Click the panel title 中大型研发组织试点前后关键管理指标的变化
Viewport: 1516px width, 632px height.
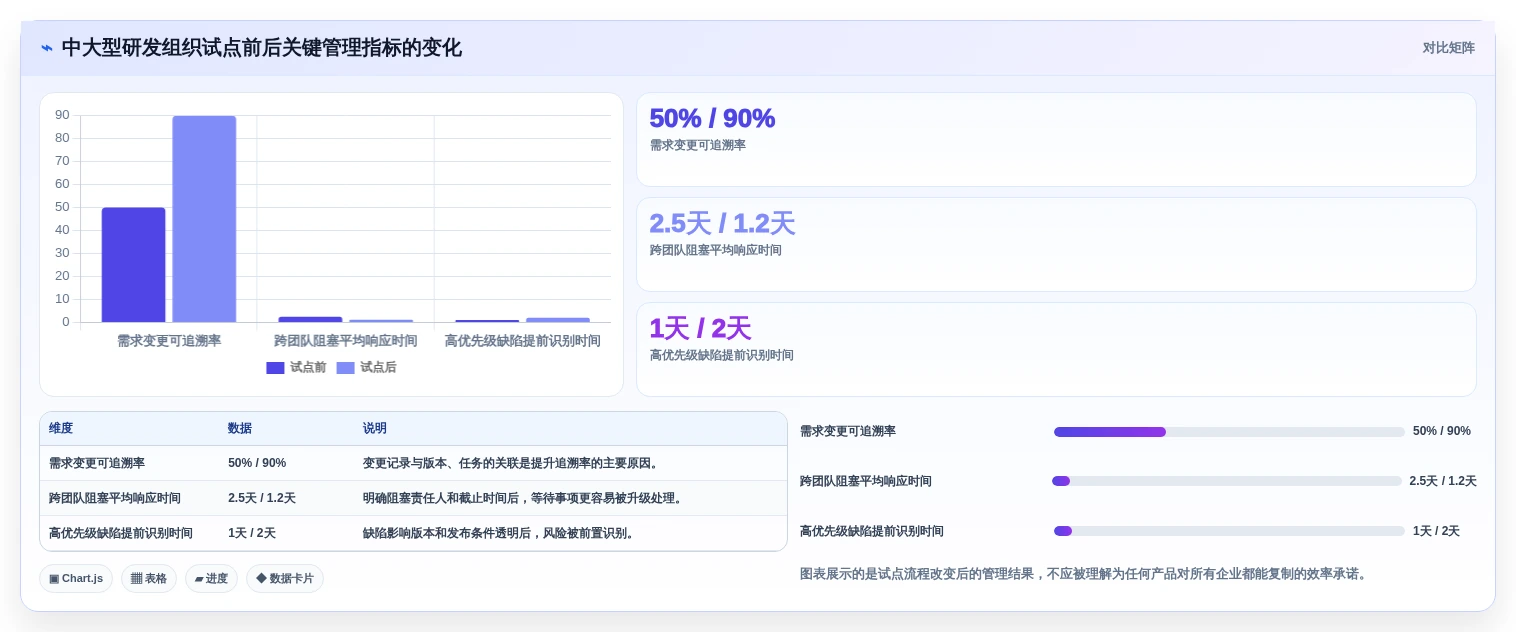point(262,48)
